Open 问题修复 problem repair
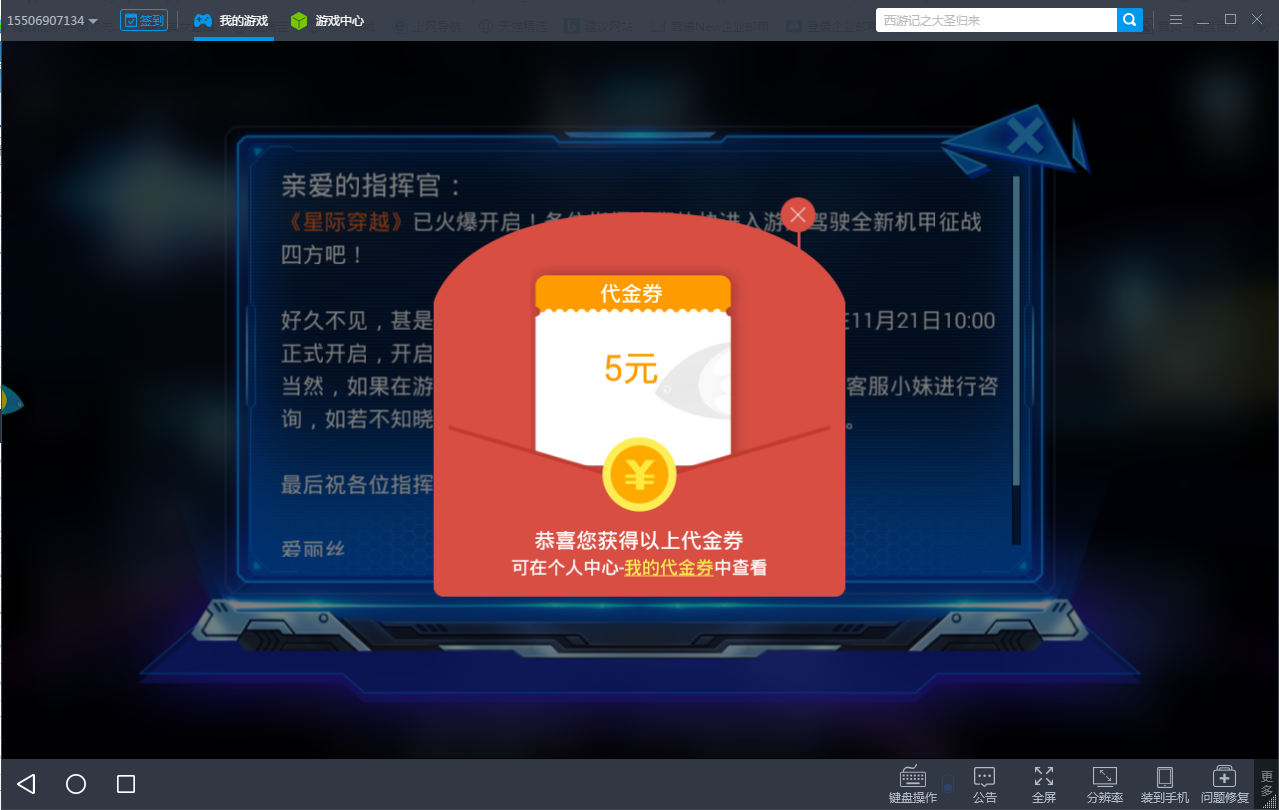This screenshot has height=810, width=1279. (x=1225, y=785)
